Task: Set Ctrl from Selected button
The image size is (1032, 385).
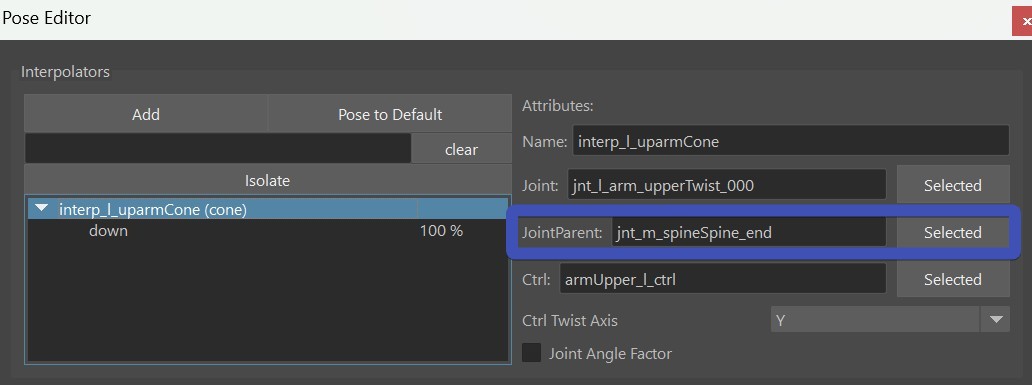Action: click(952, 279)
